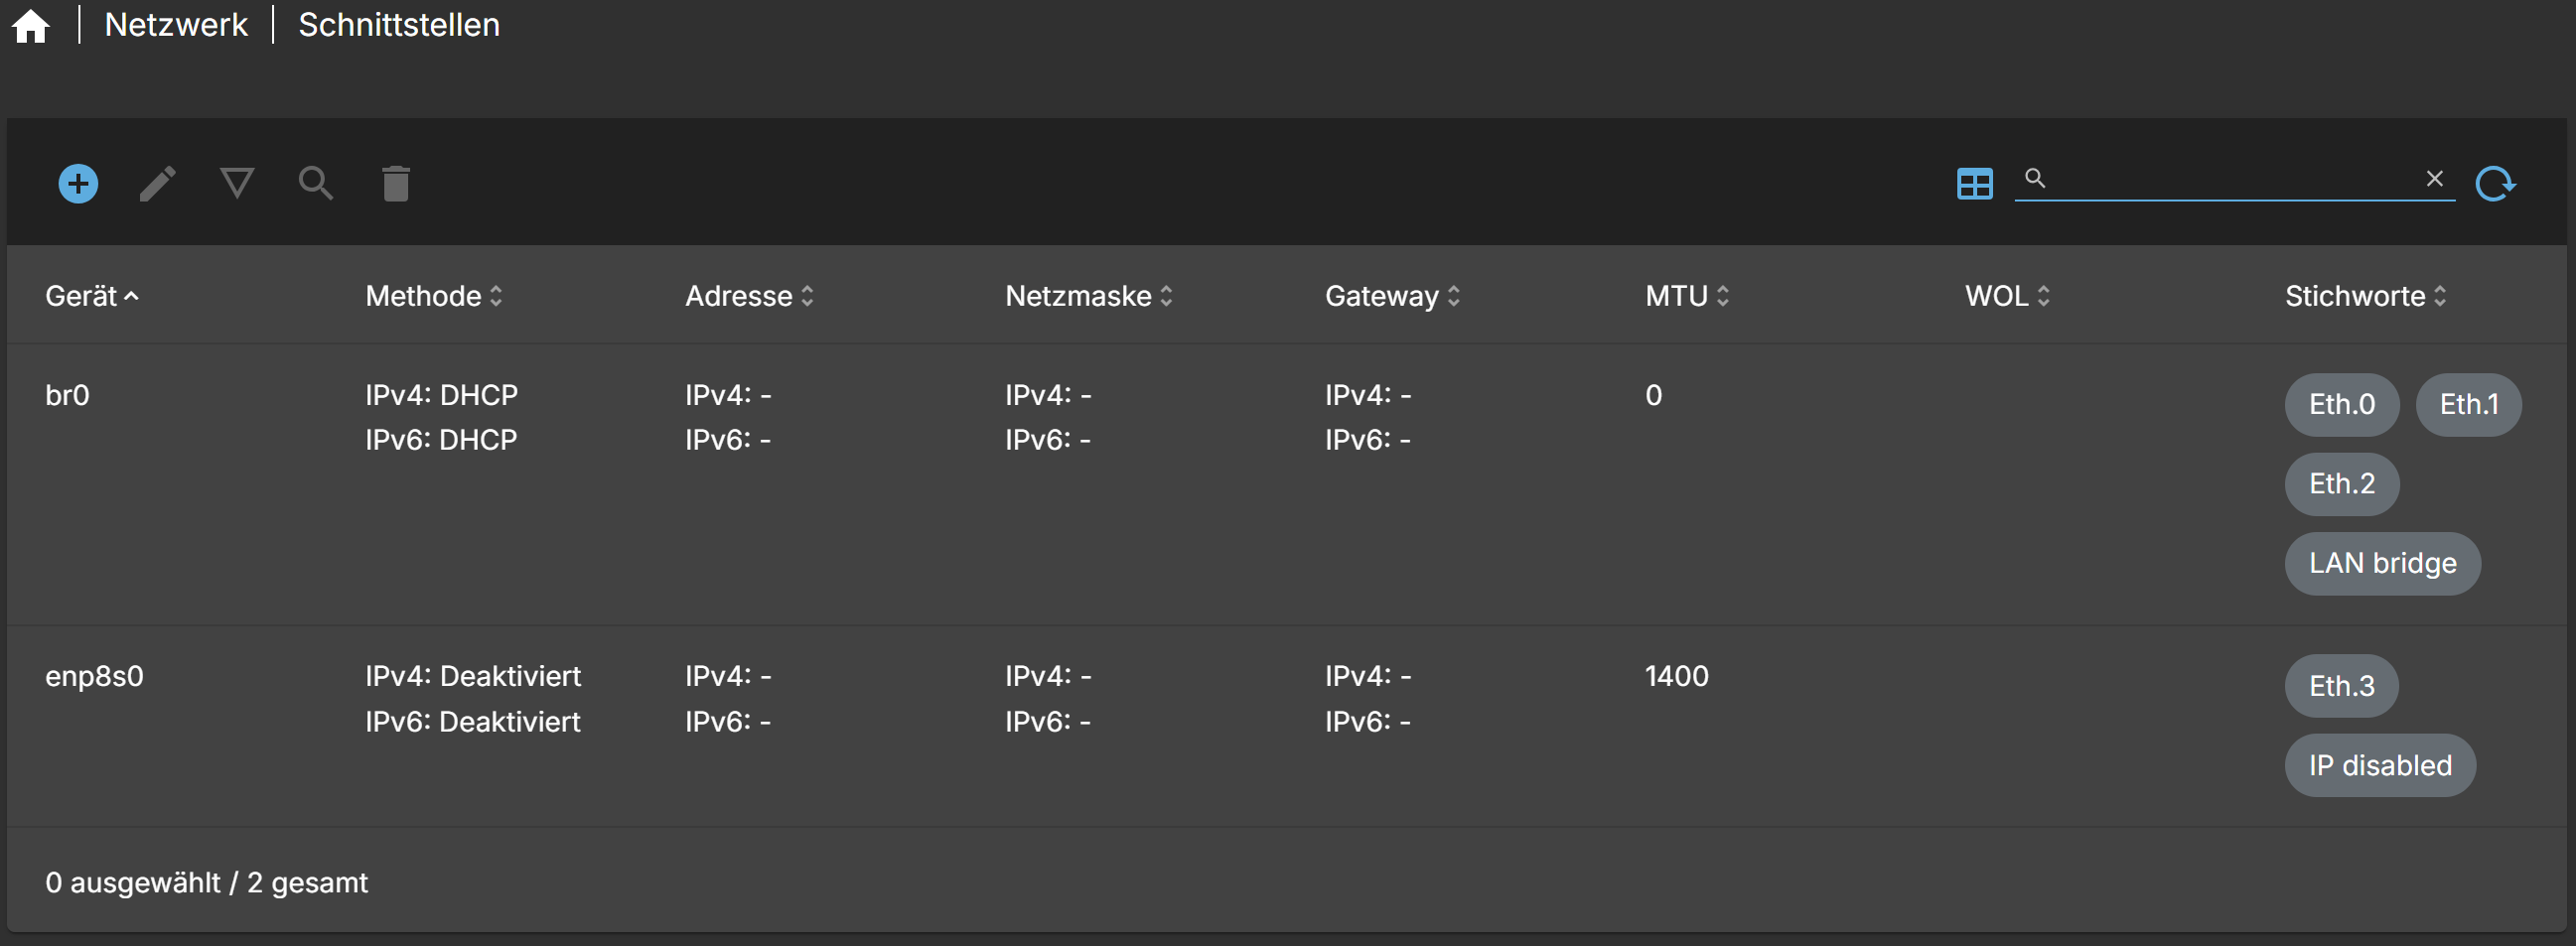Open the Netzwerk breadcrumb item

176,25
